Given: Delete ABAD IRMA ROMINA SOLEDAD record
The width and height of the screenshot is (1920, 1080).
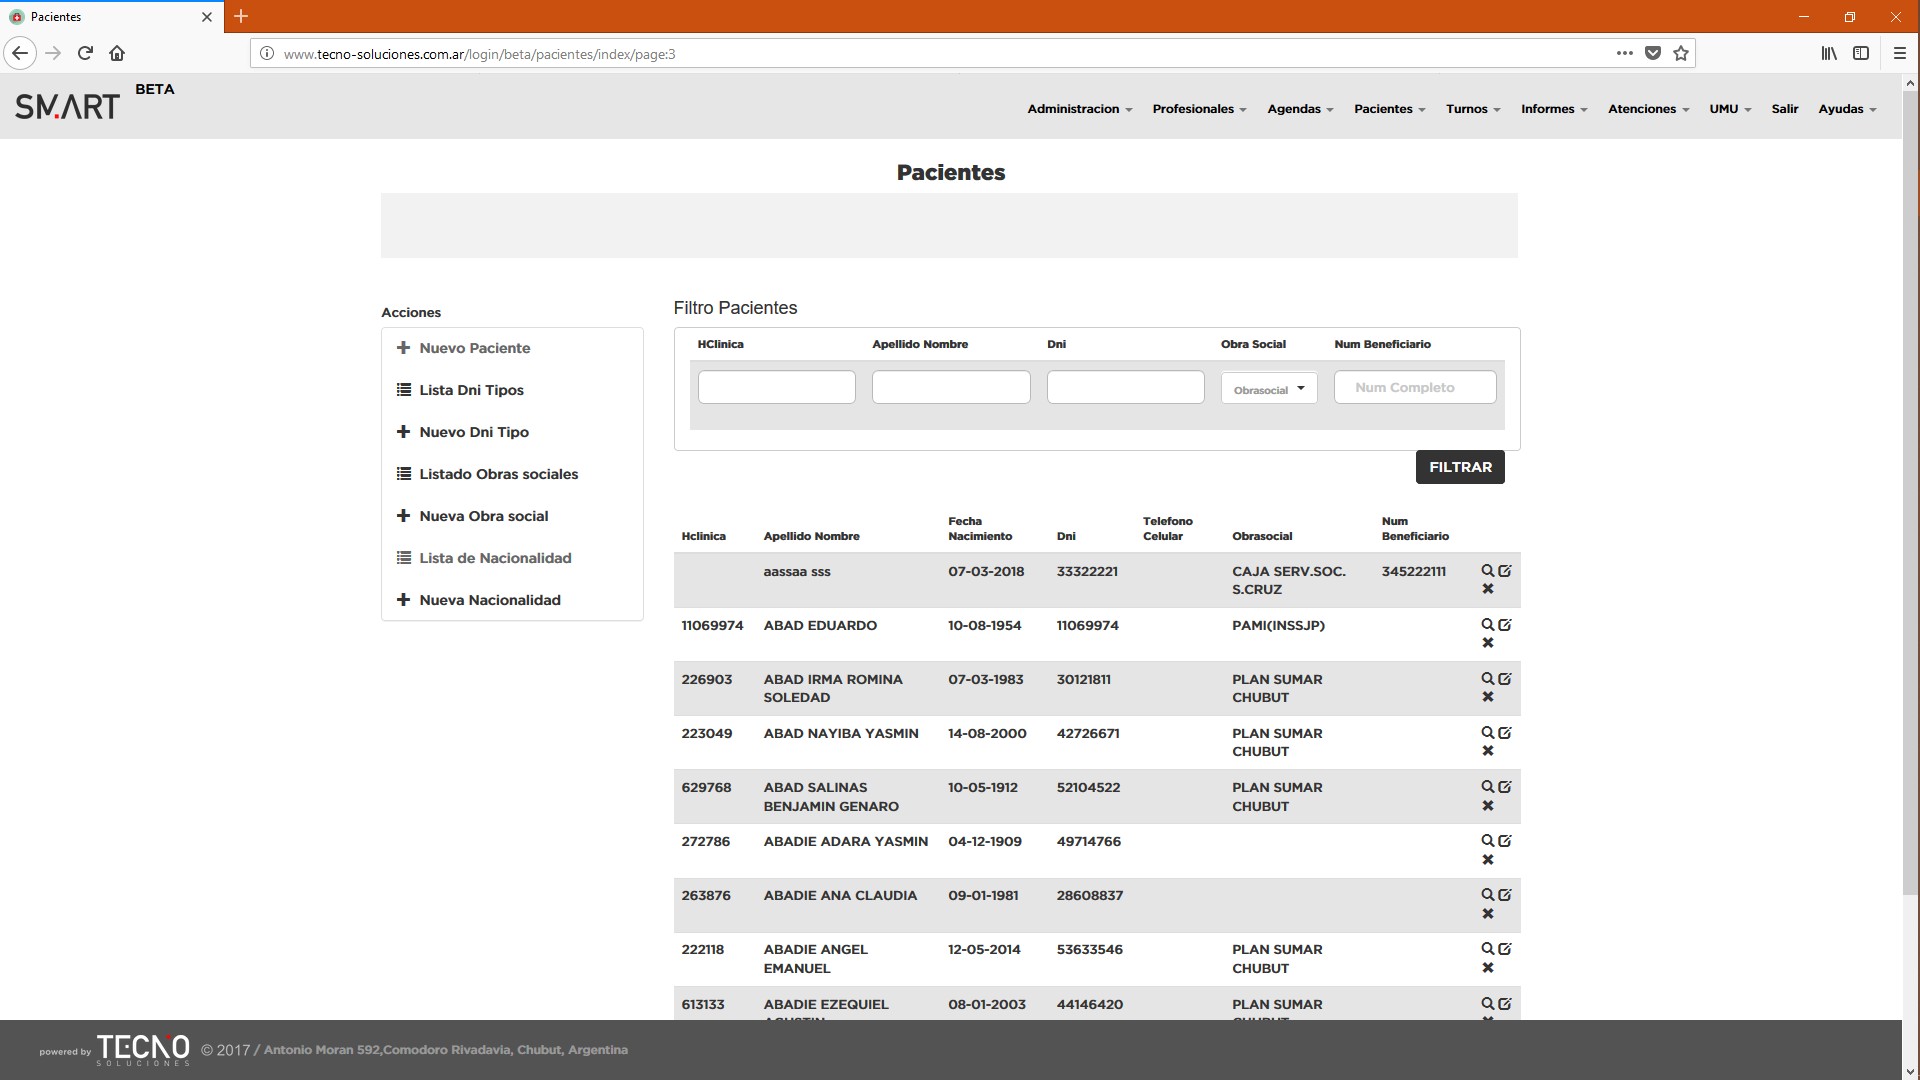Looking at the screenshot, I should tap(1488, 697).
